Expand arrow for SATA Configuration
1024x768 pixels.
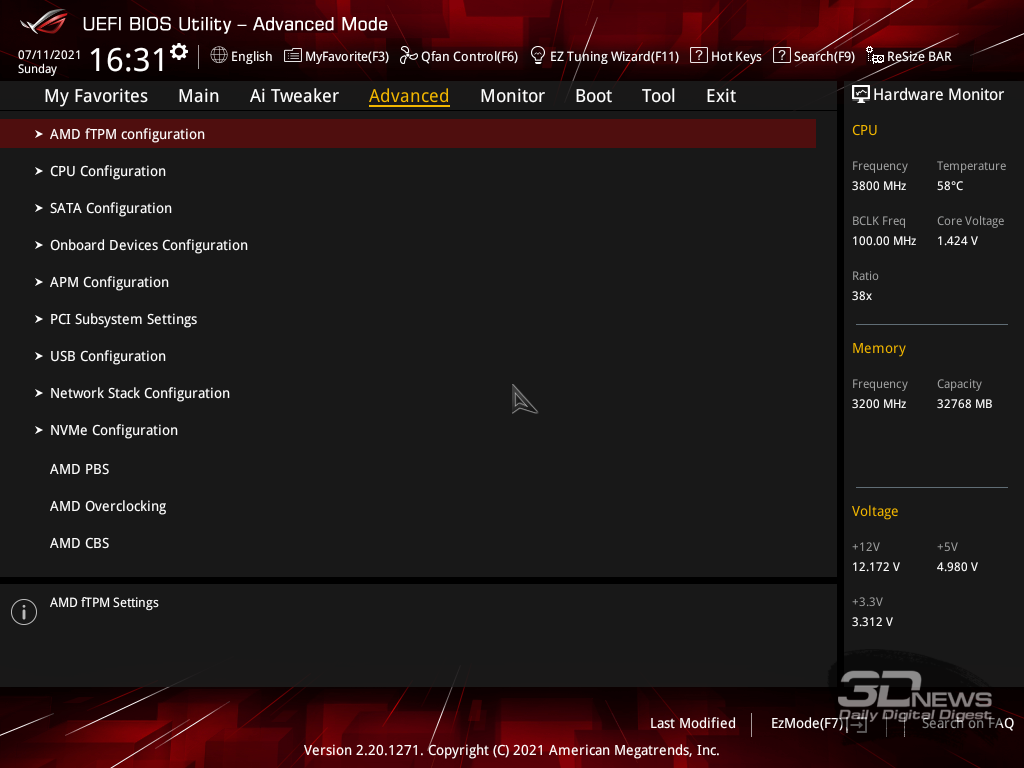(39, 208)
